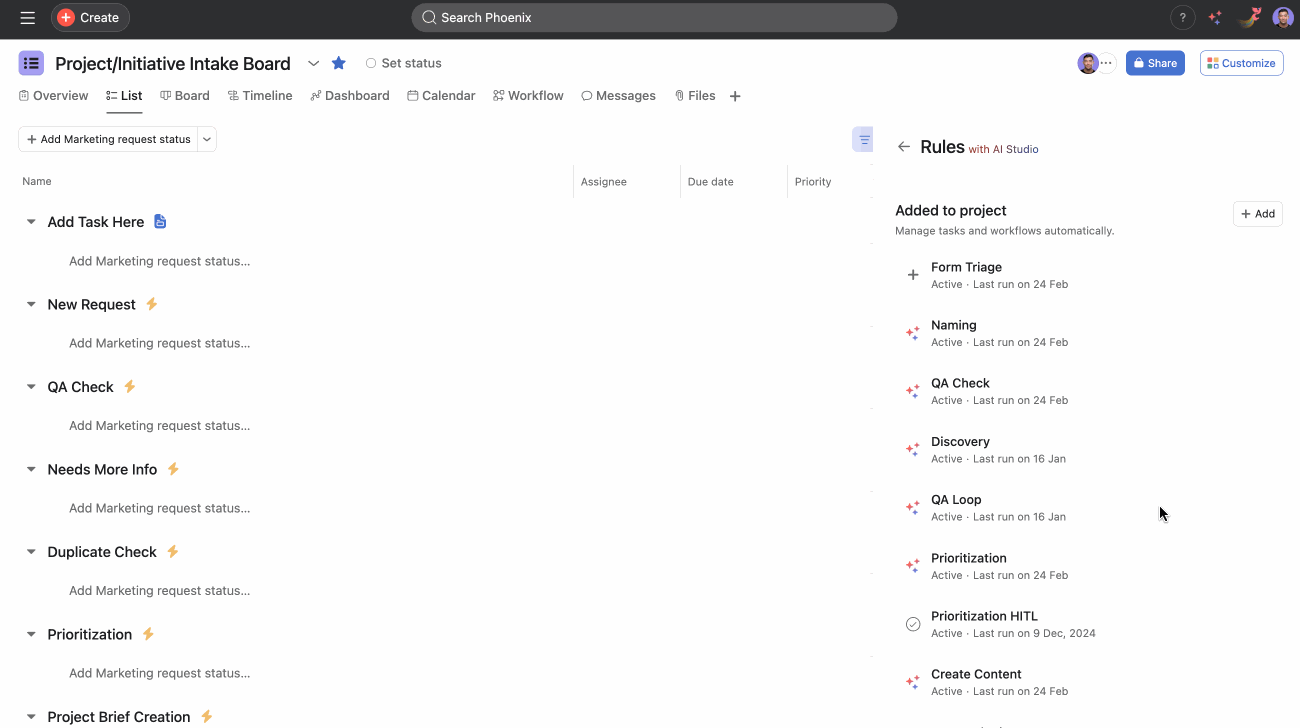Screen dimensions: 1300x728
Task: Go back using the Rules panel arrow
Action: click(x=904, y=147)
